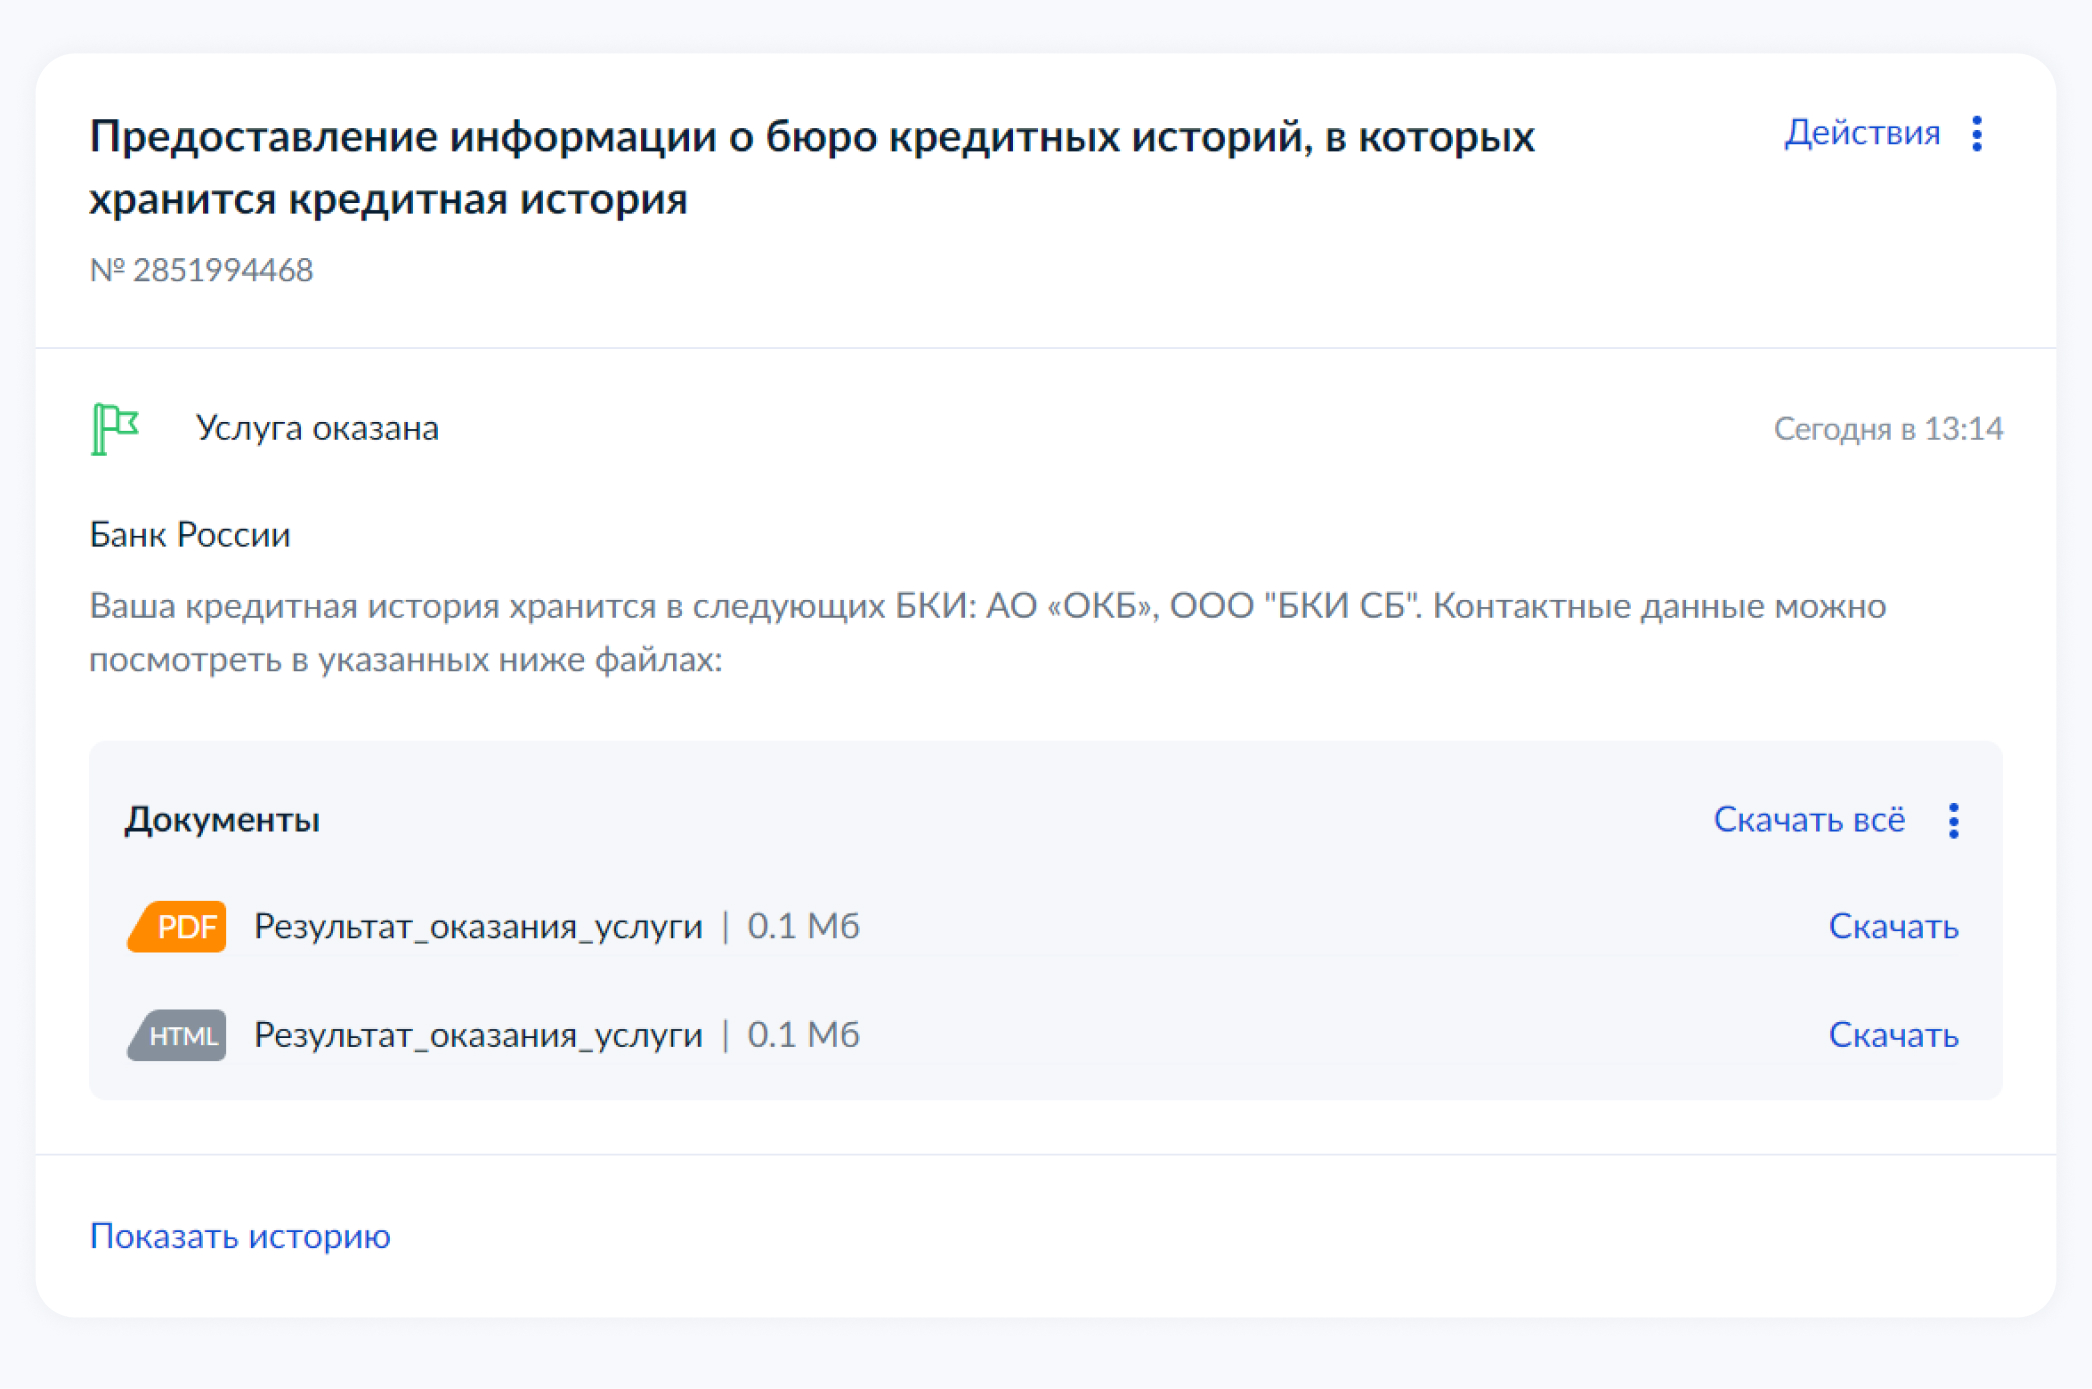This screenshot has height=1389, width=2092.
Task: Click the orange PDF file icon
Action: point(177,927)
